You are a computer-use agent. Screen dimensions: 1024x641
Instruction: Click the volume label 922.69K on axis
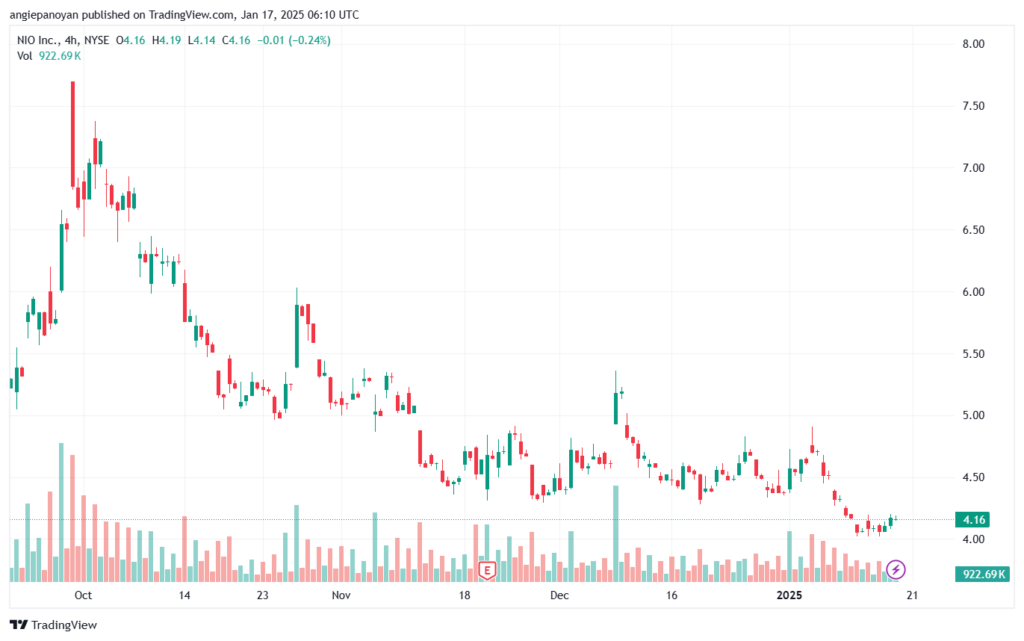(x=983, y=574)
